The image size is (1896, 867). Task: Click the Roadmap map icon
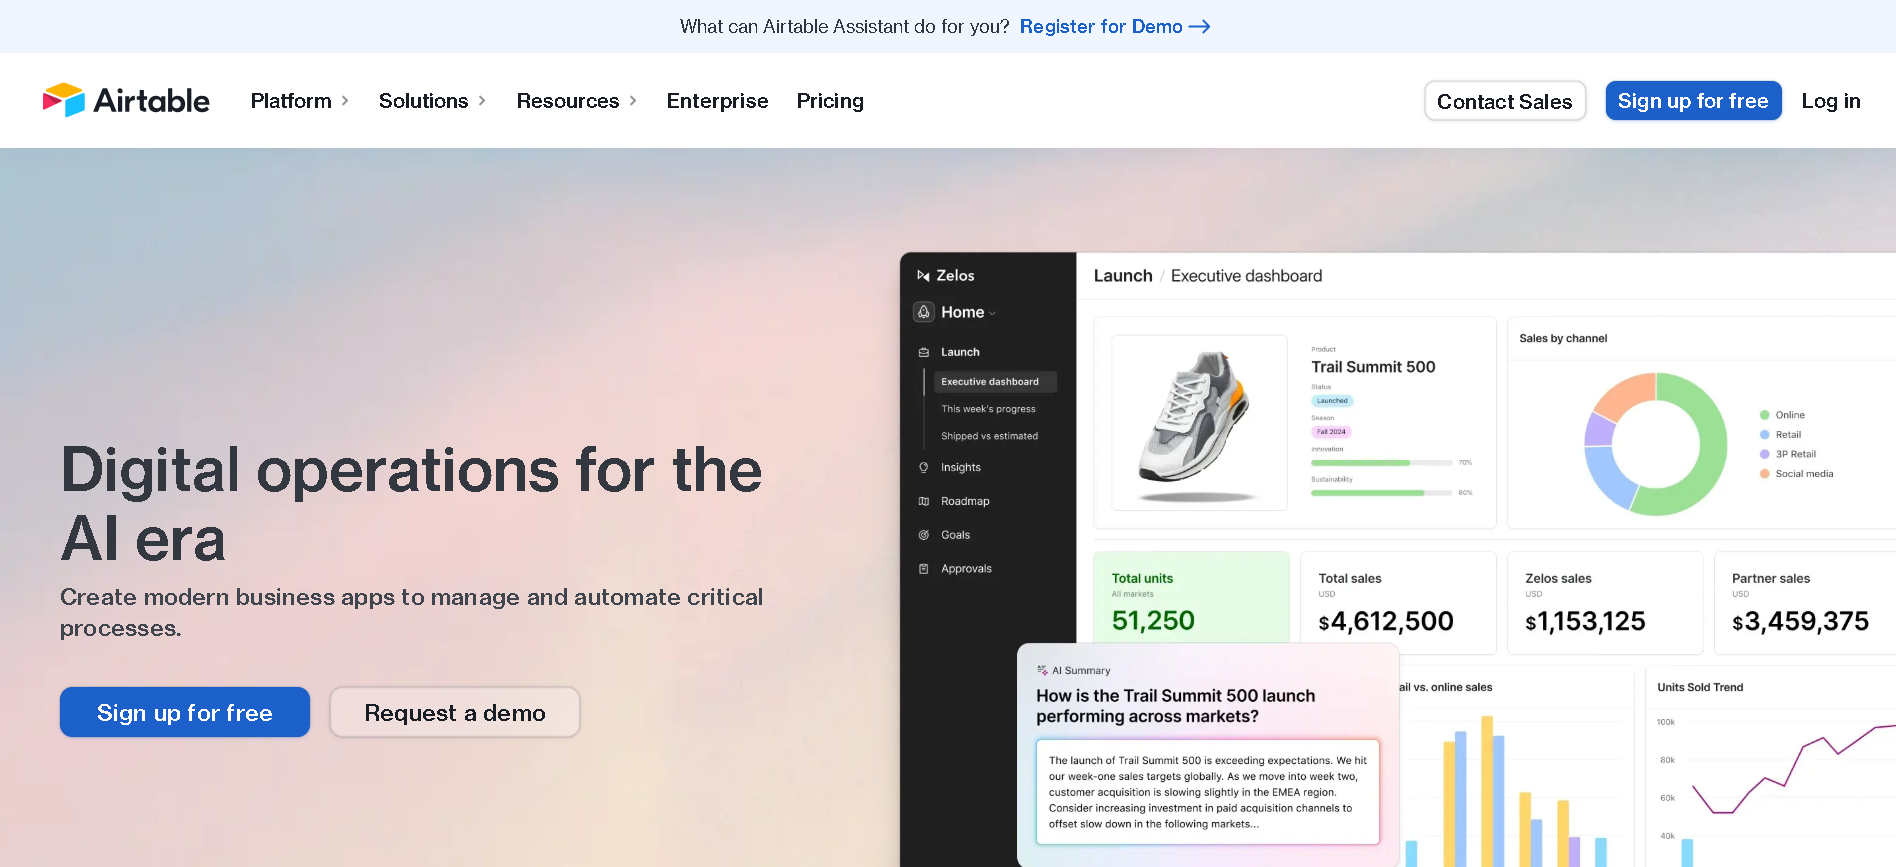(x=924, y=501)
